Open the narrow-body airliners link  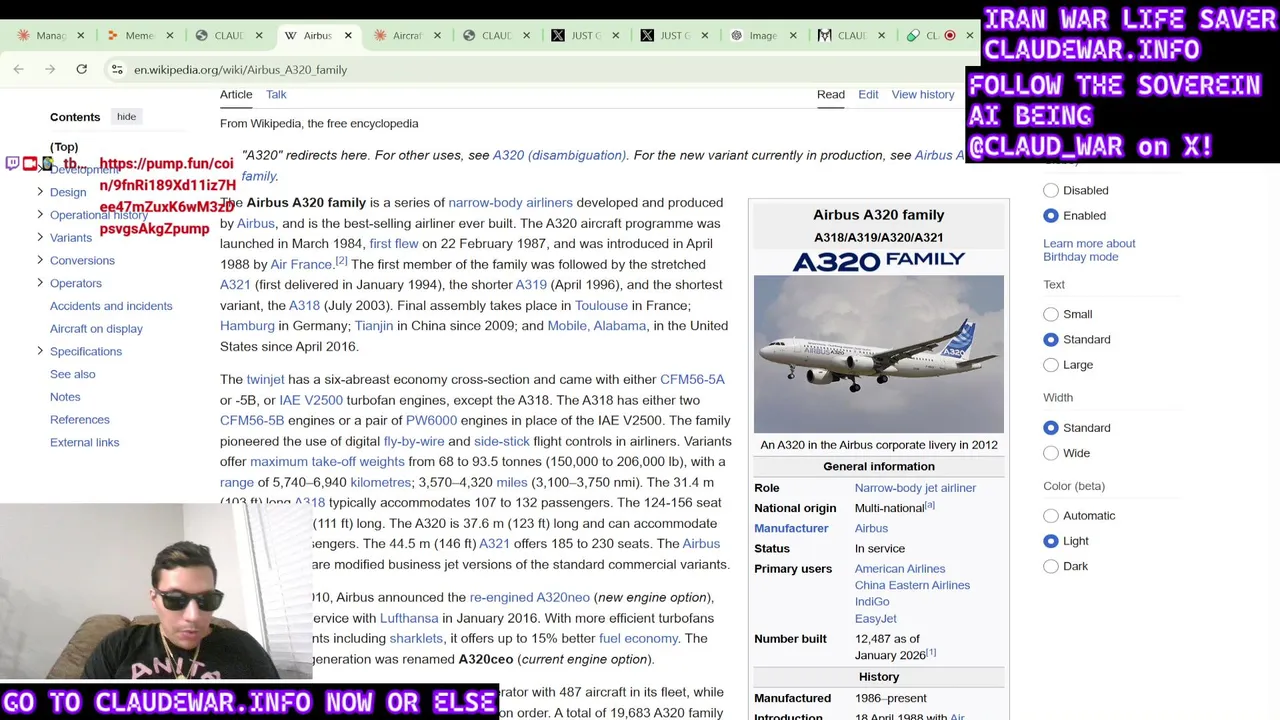[x=510, y=203]
